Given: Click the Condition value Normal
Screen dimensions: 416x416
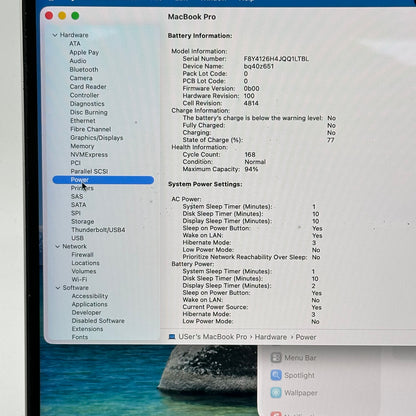Looking at the screenshot, I should pyautogui.click(x=255, y=162).
